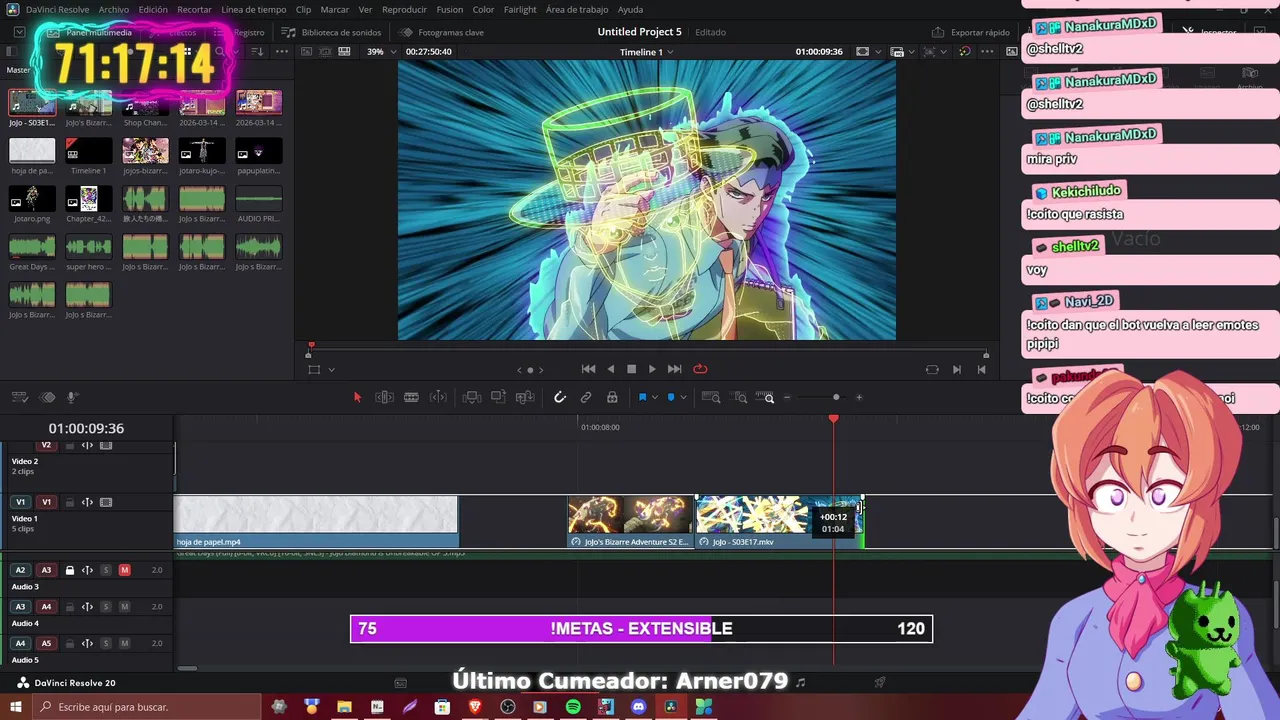
Task: Toggle Position Lock padlock icon
Action: [x=612, y=397]
